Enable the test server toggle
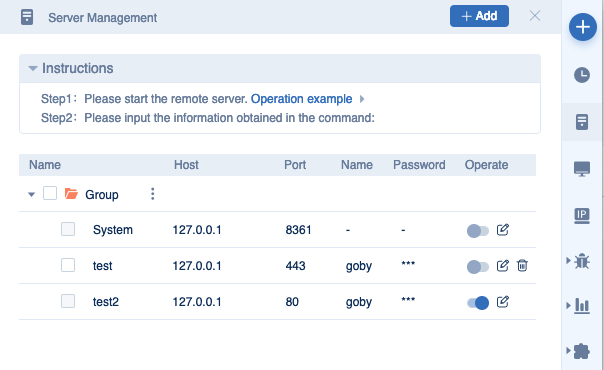Viewport: 604px width, 370px height. (478, 266)
